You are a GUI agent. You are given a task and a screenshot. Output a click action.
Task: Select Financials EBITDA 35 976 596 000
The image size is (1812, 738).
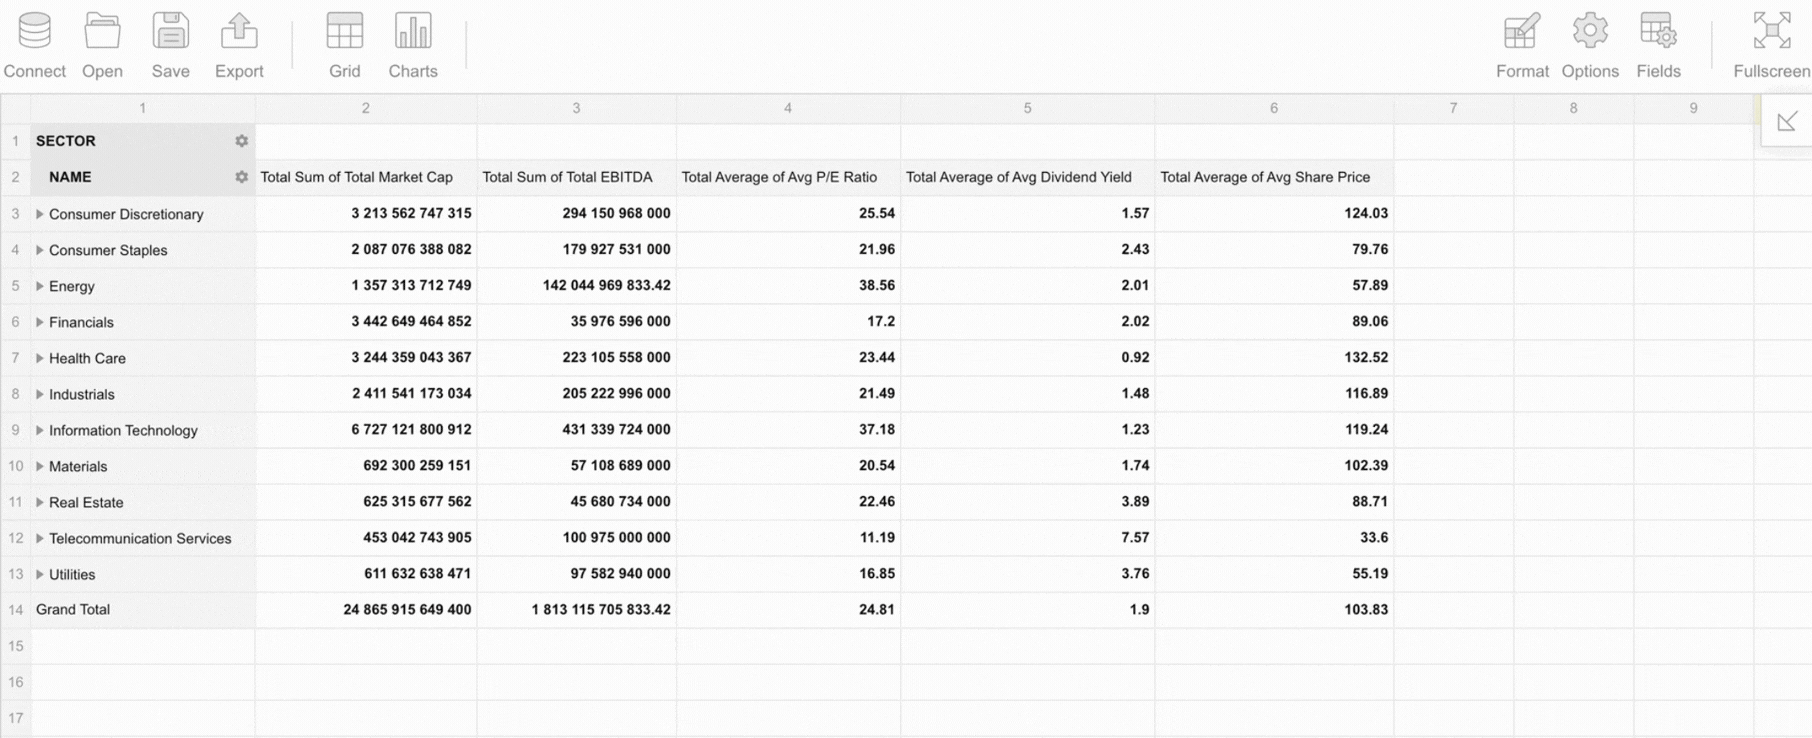577,321
